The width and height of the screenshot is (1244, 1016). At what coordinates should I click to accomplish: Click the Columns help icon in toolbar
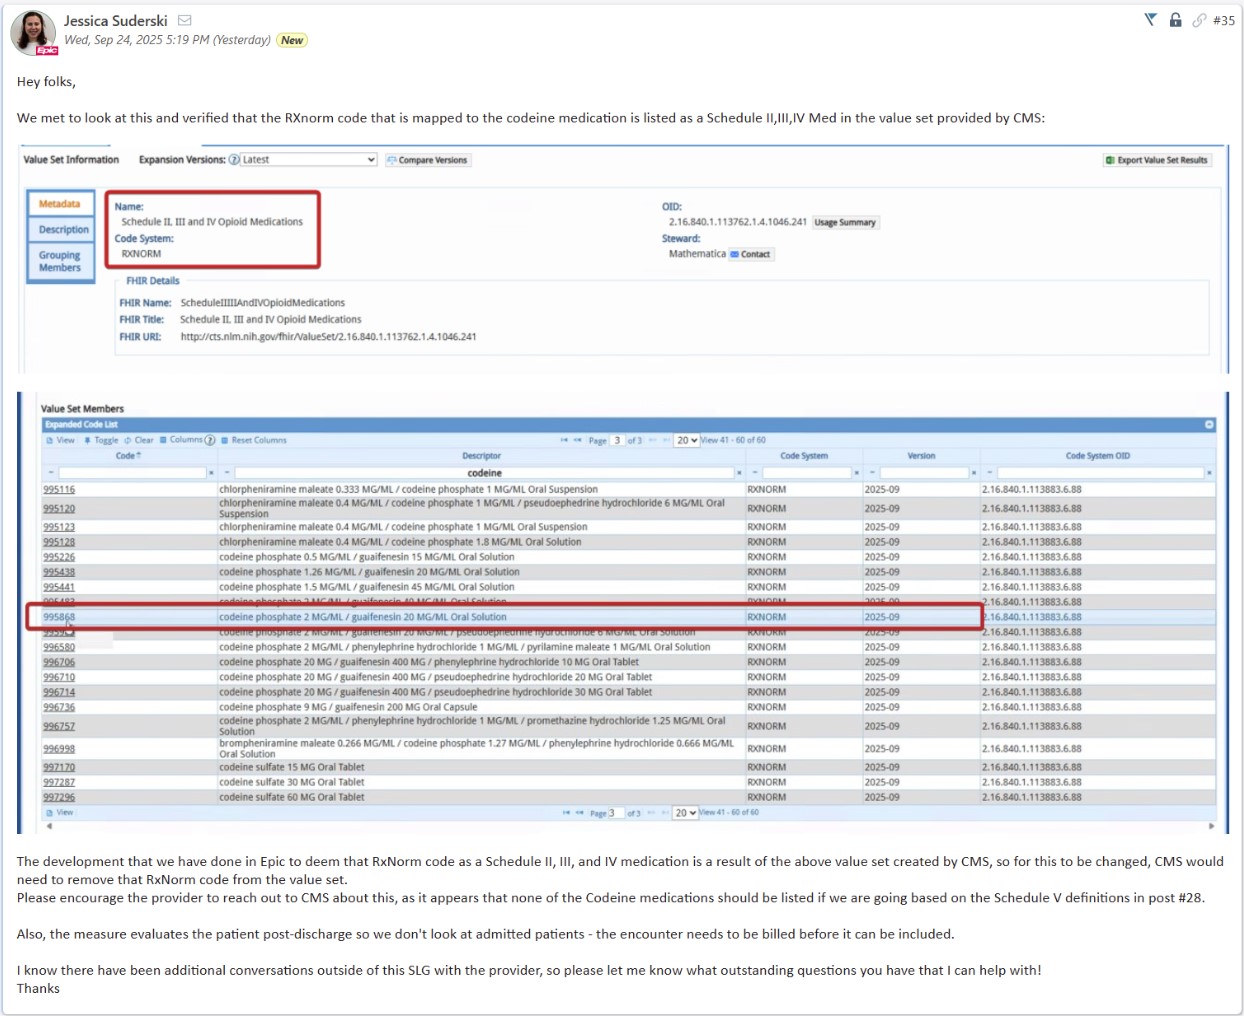(x=210, y=440)
